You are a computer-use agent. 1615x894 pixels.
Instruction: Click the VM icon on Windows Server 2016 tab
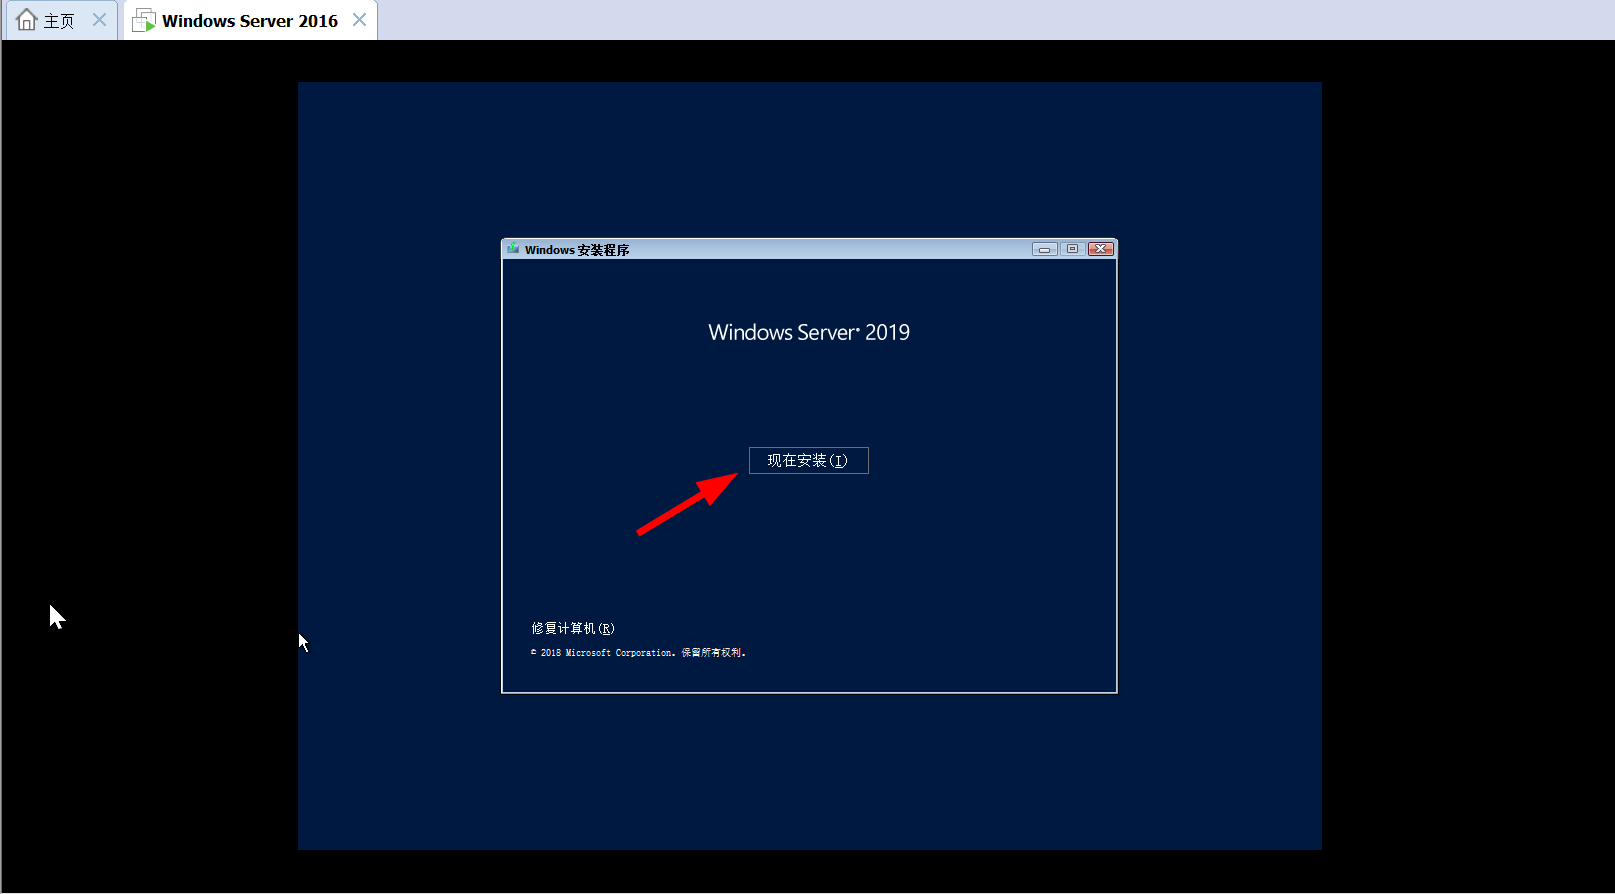pos(144,20)
